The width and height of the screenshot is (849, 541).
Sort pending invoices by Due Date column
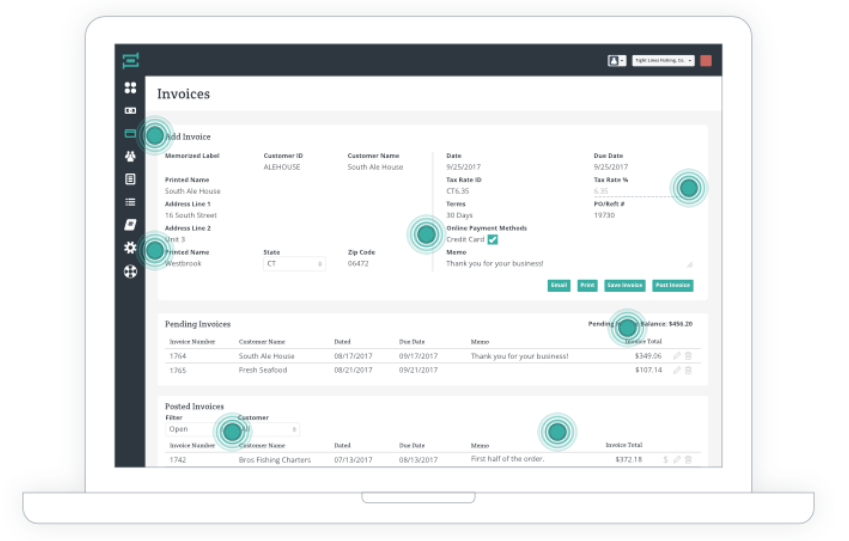pyautogui.click(x=412, y=342)
